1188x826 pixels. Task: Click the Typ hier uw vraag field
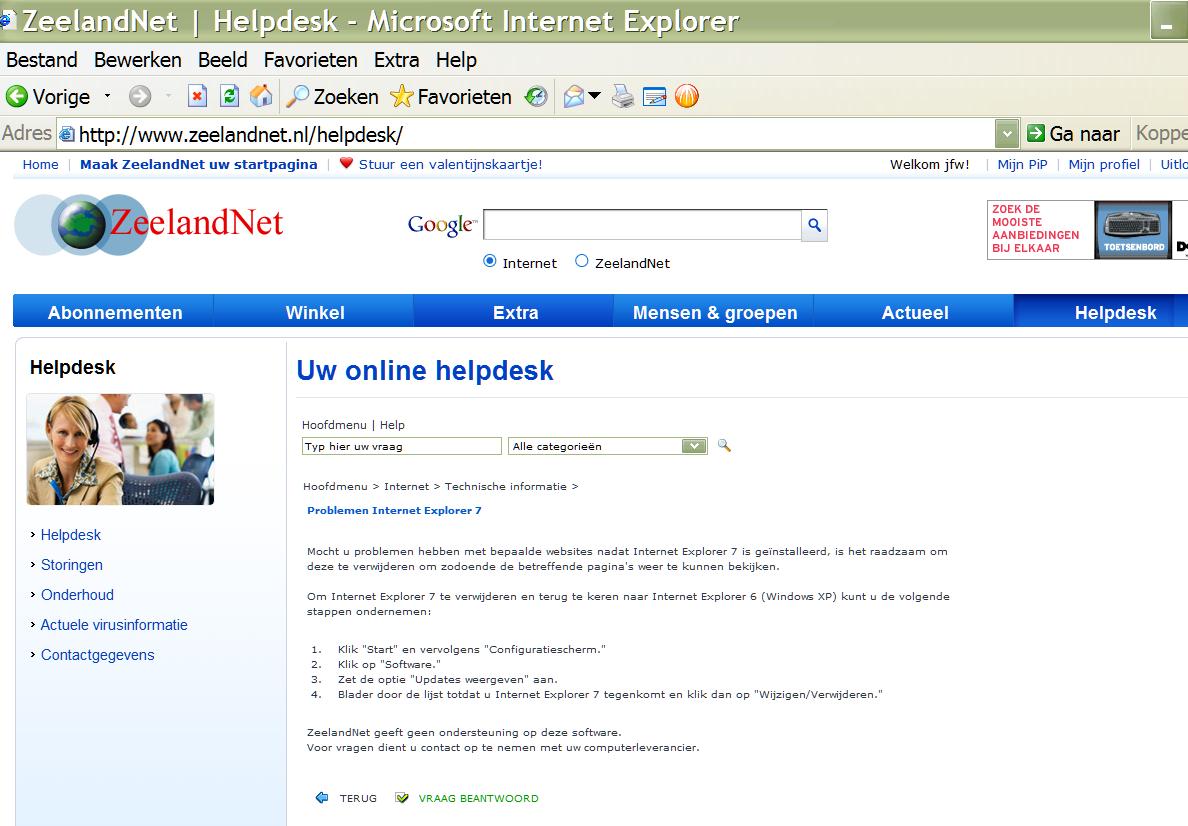(x=402, y=446)
